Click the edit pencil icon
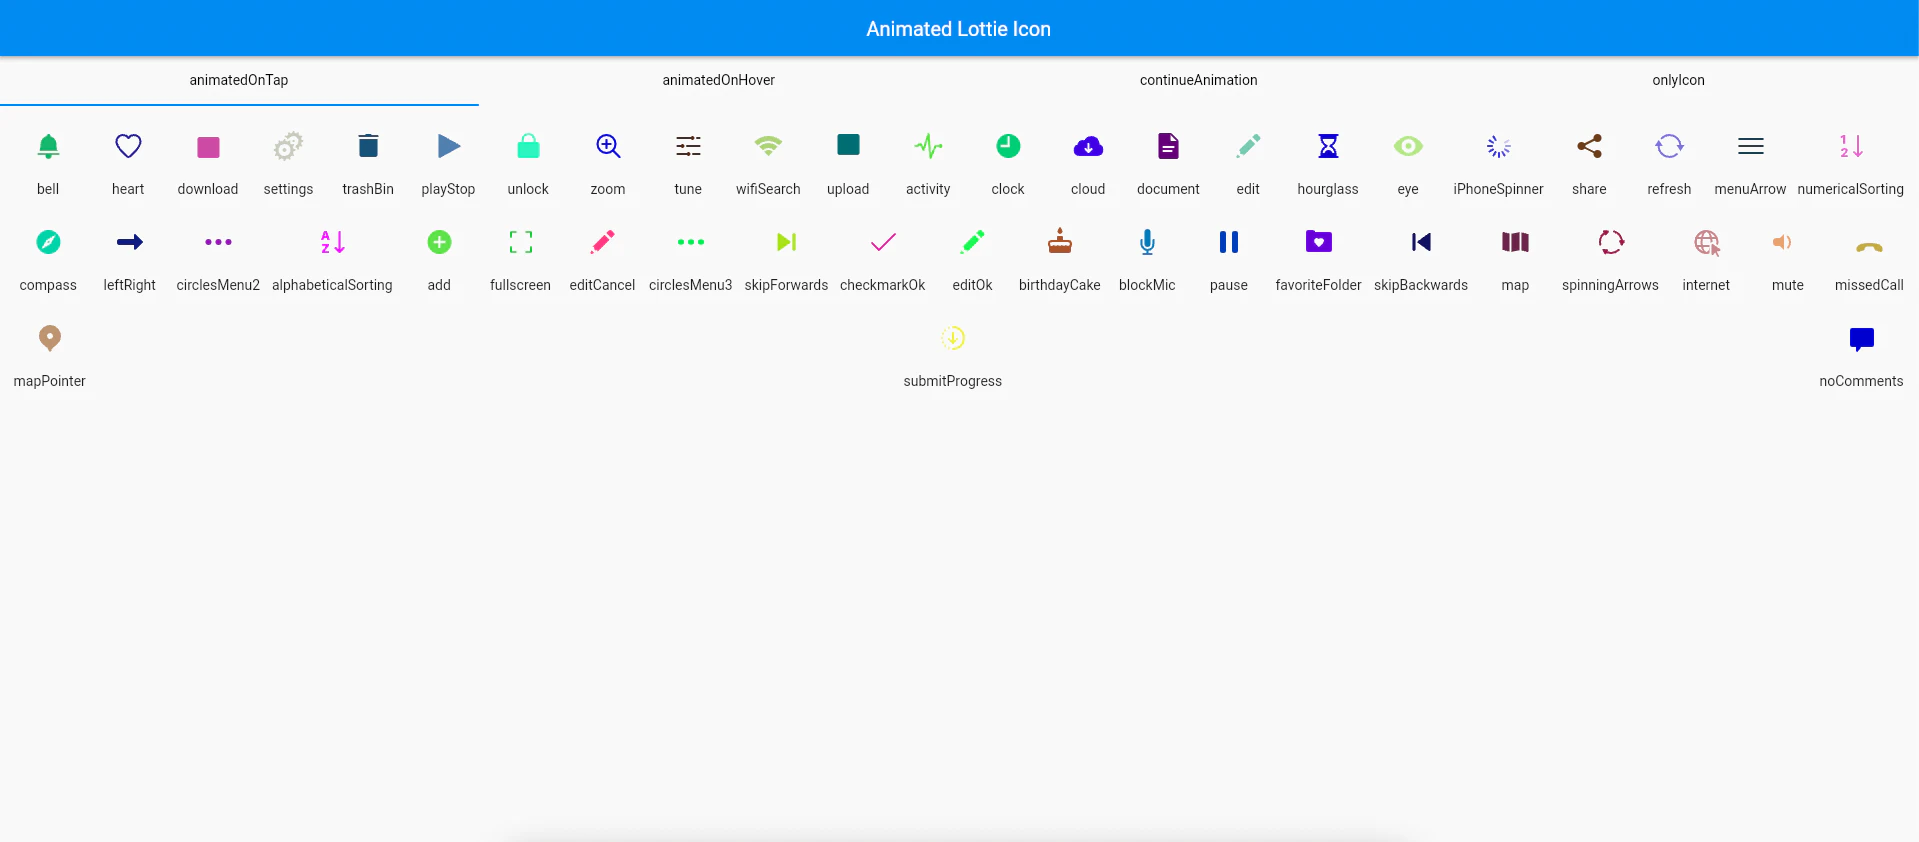This screenshot has width=1919, height=842. [x=1248, y=146]
